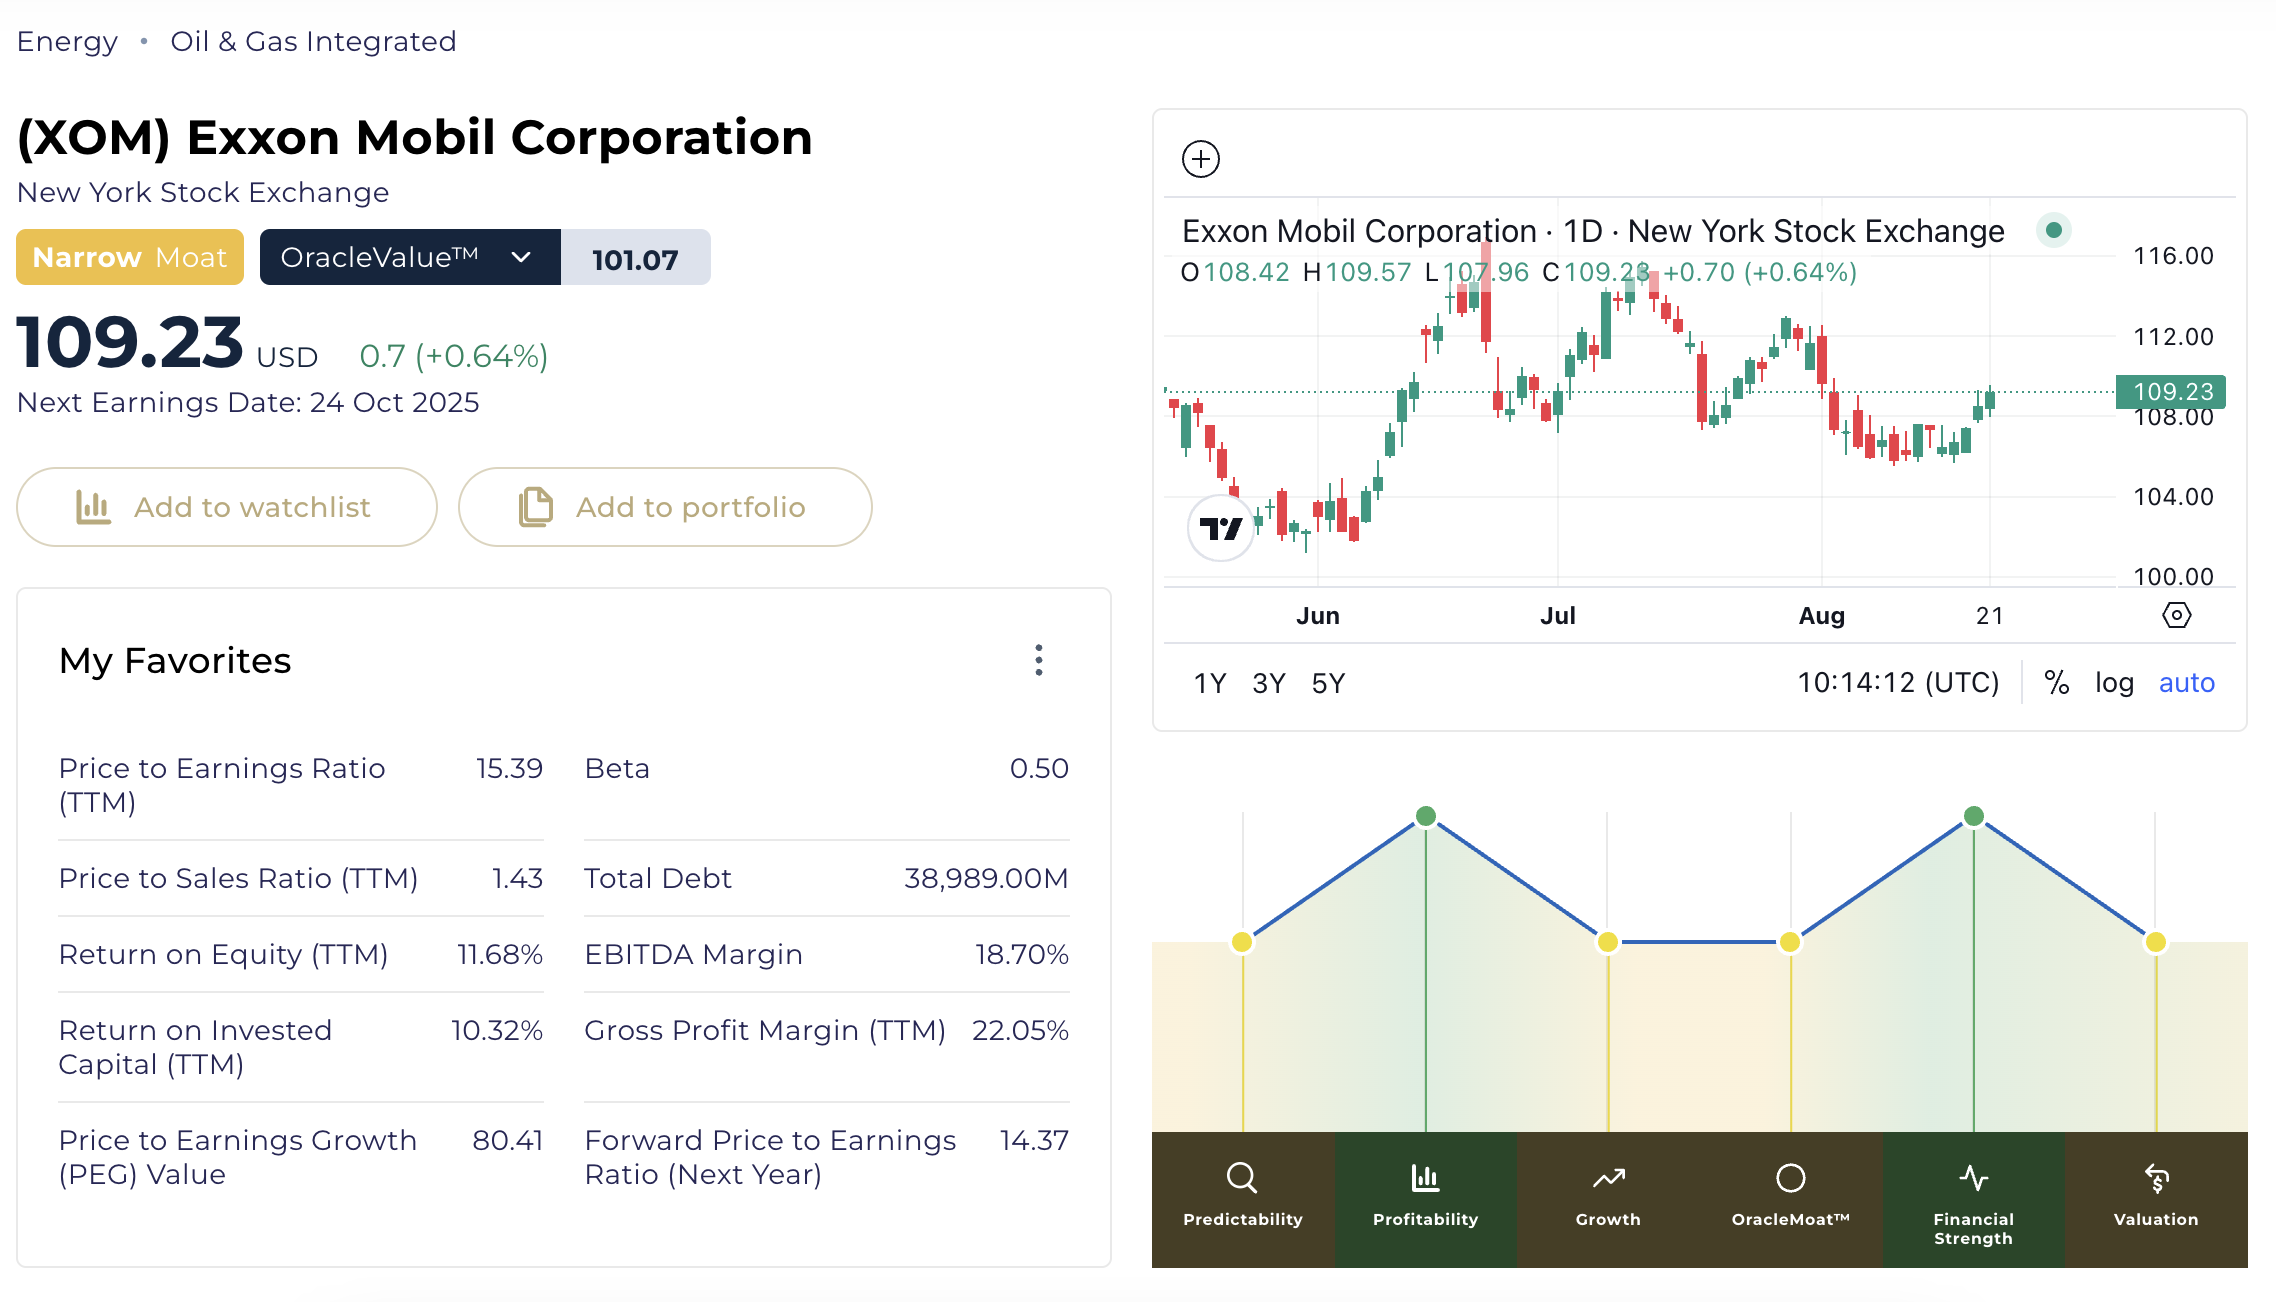Open the Valuation tab

point(2156,1200)
